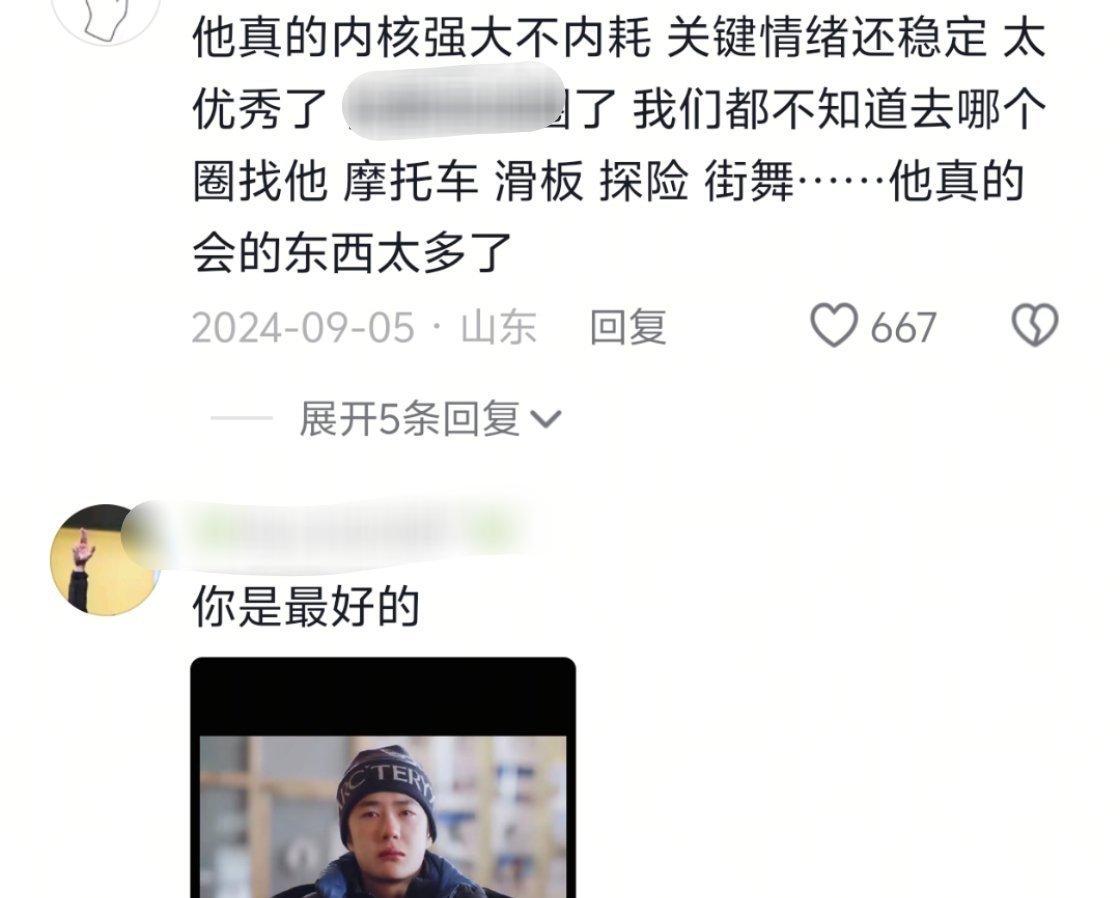The width and height of the screenshot is (1120, 898).
Task: Like the comment with the heart icon
Action: click(x=834, y=325)
